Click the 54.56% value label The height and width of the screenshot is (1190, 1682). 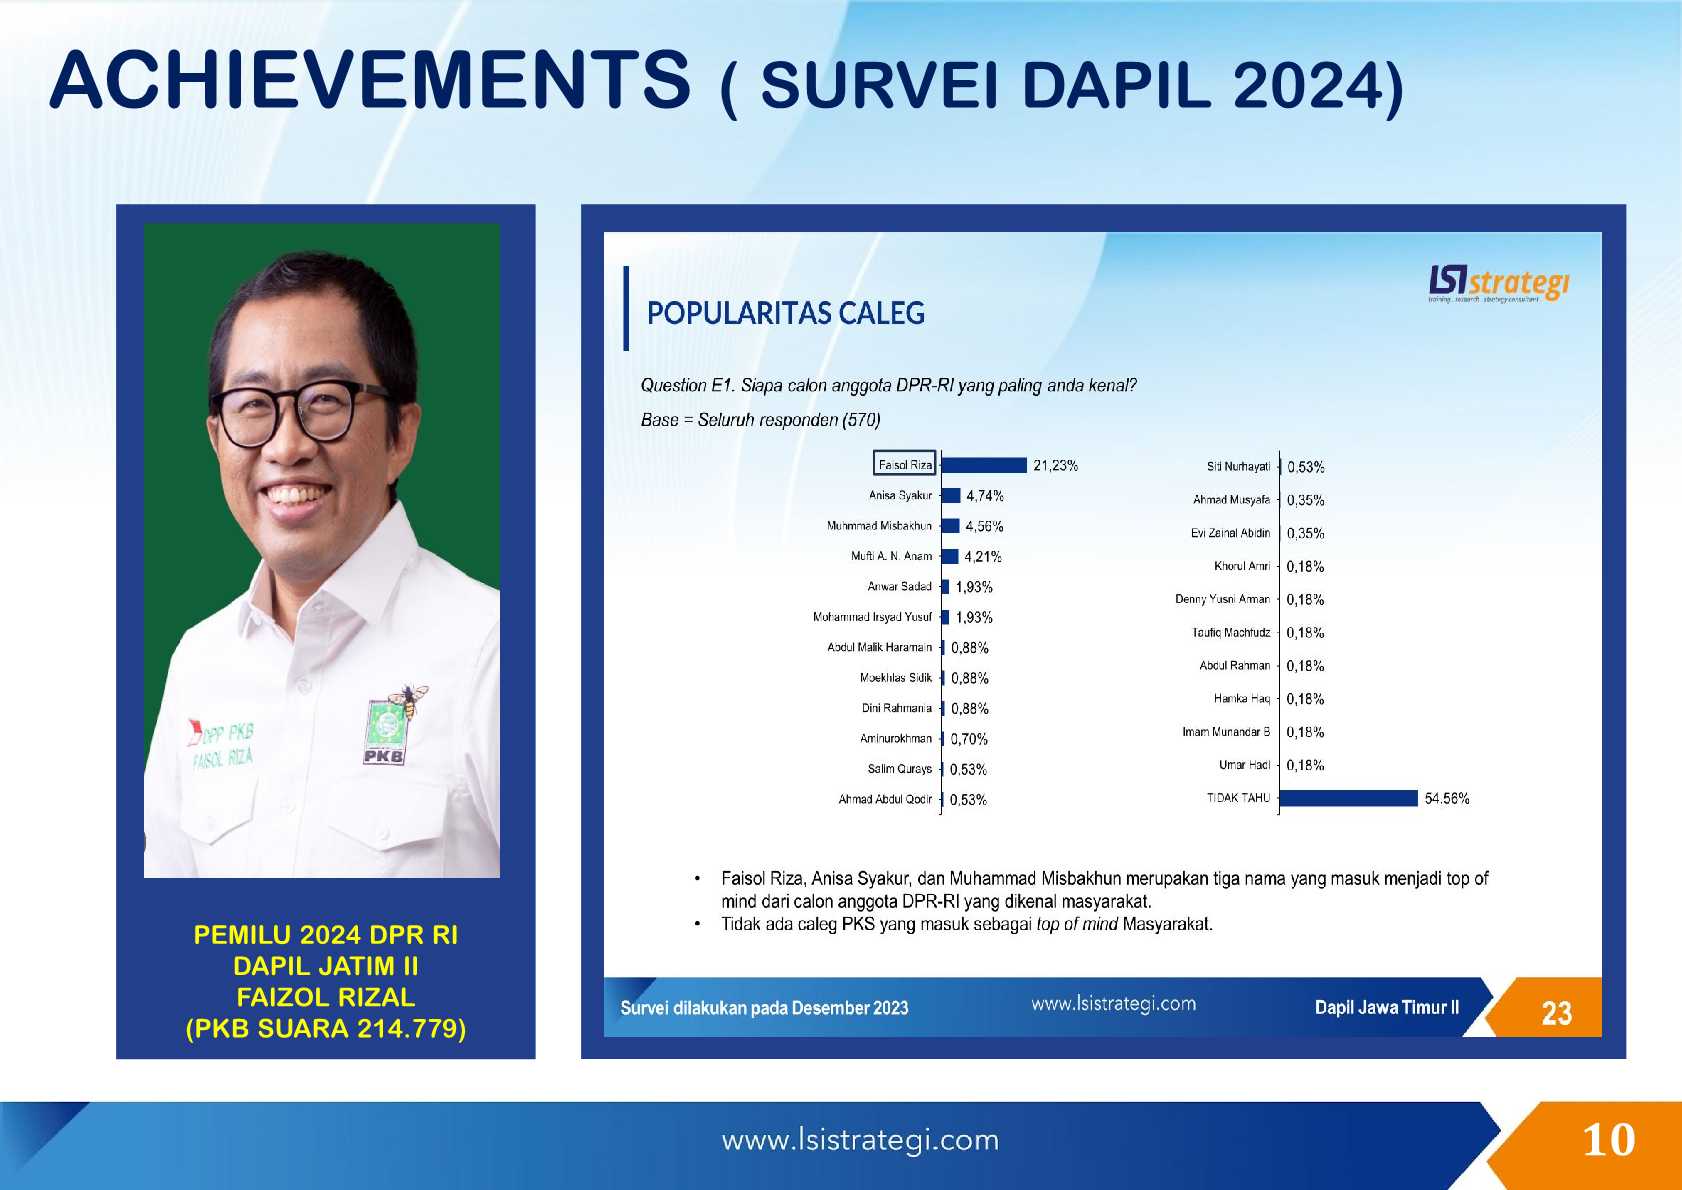point(1446,799)
